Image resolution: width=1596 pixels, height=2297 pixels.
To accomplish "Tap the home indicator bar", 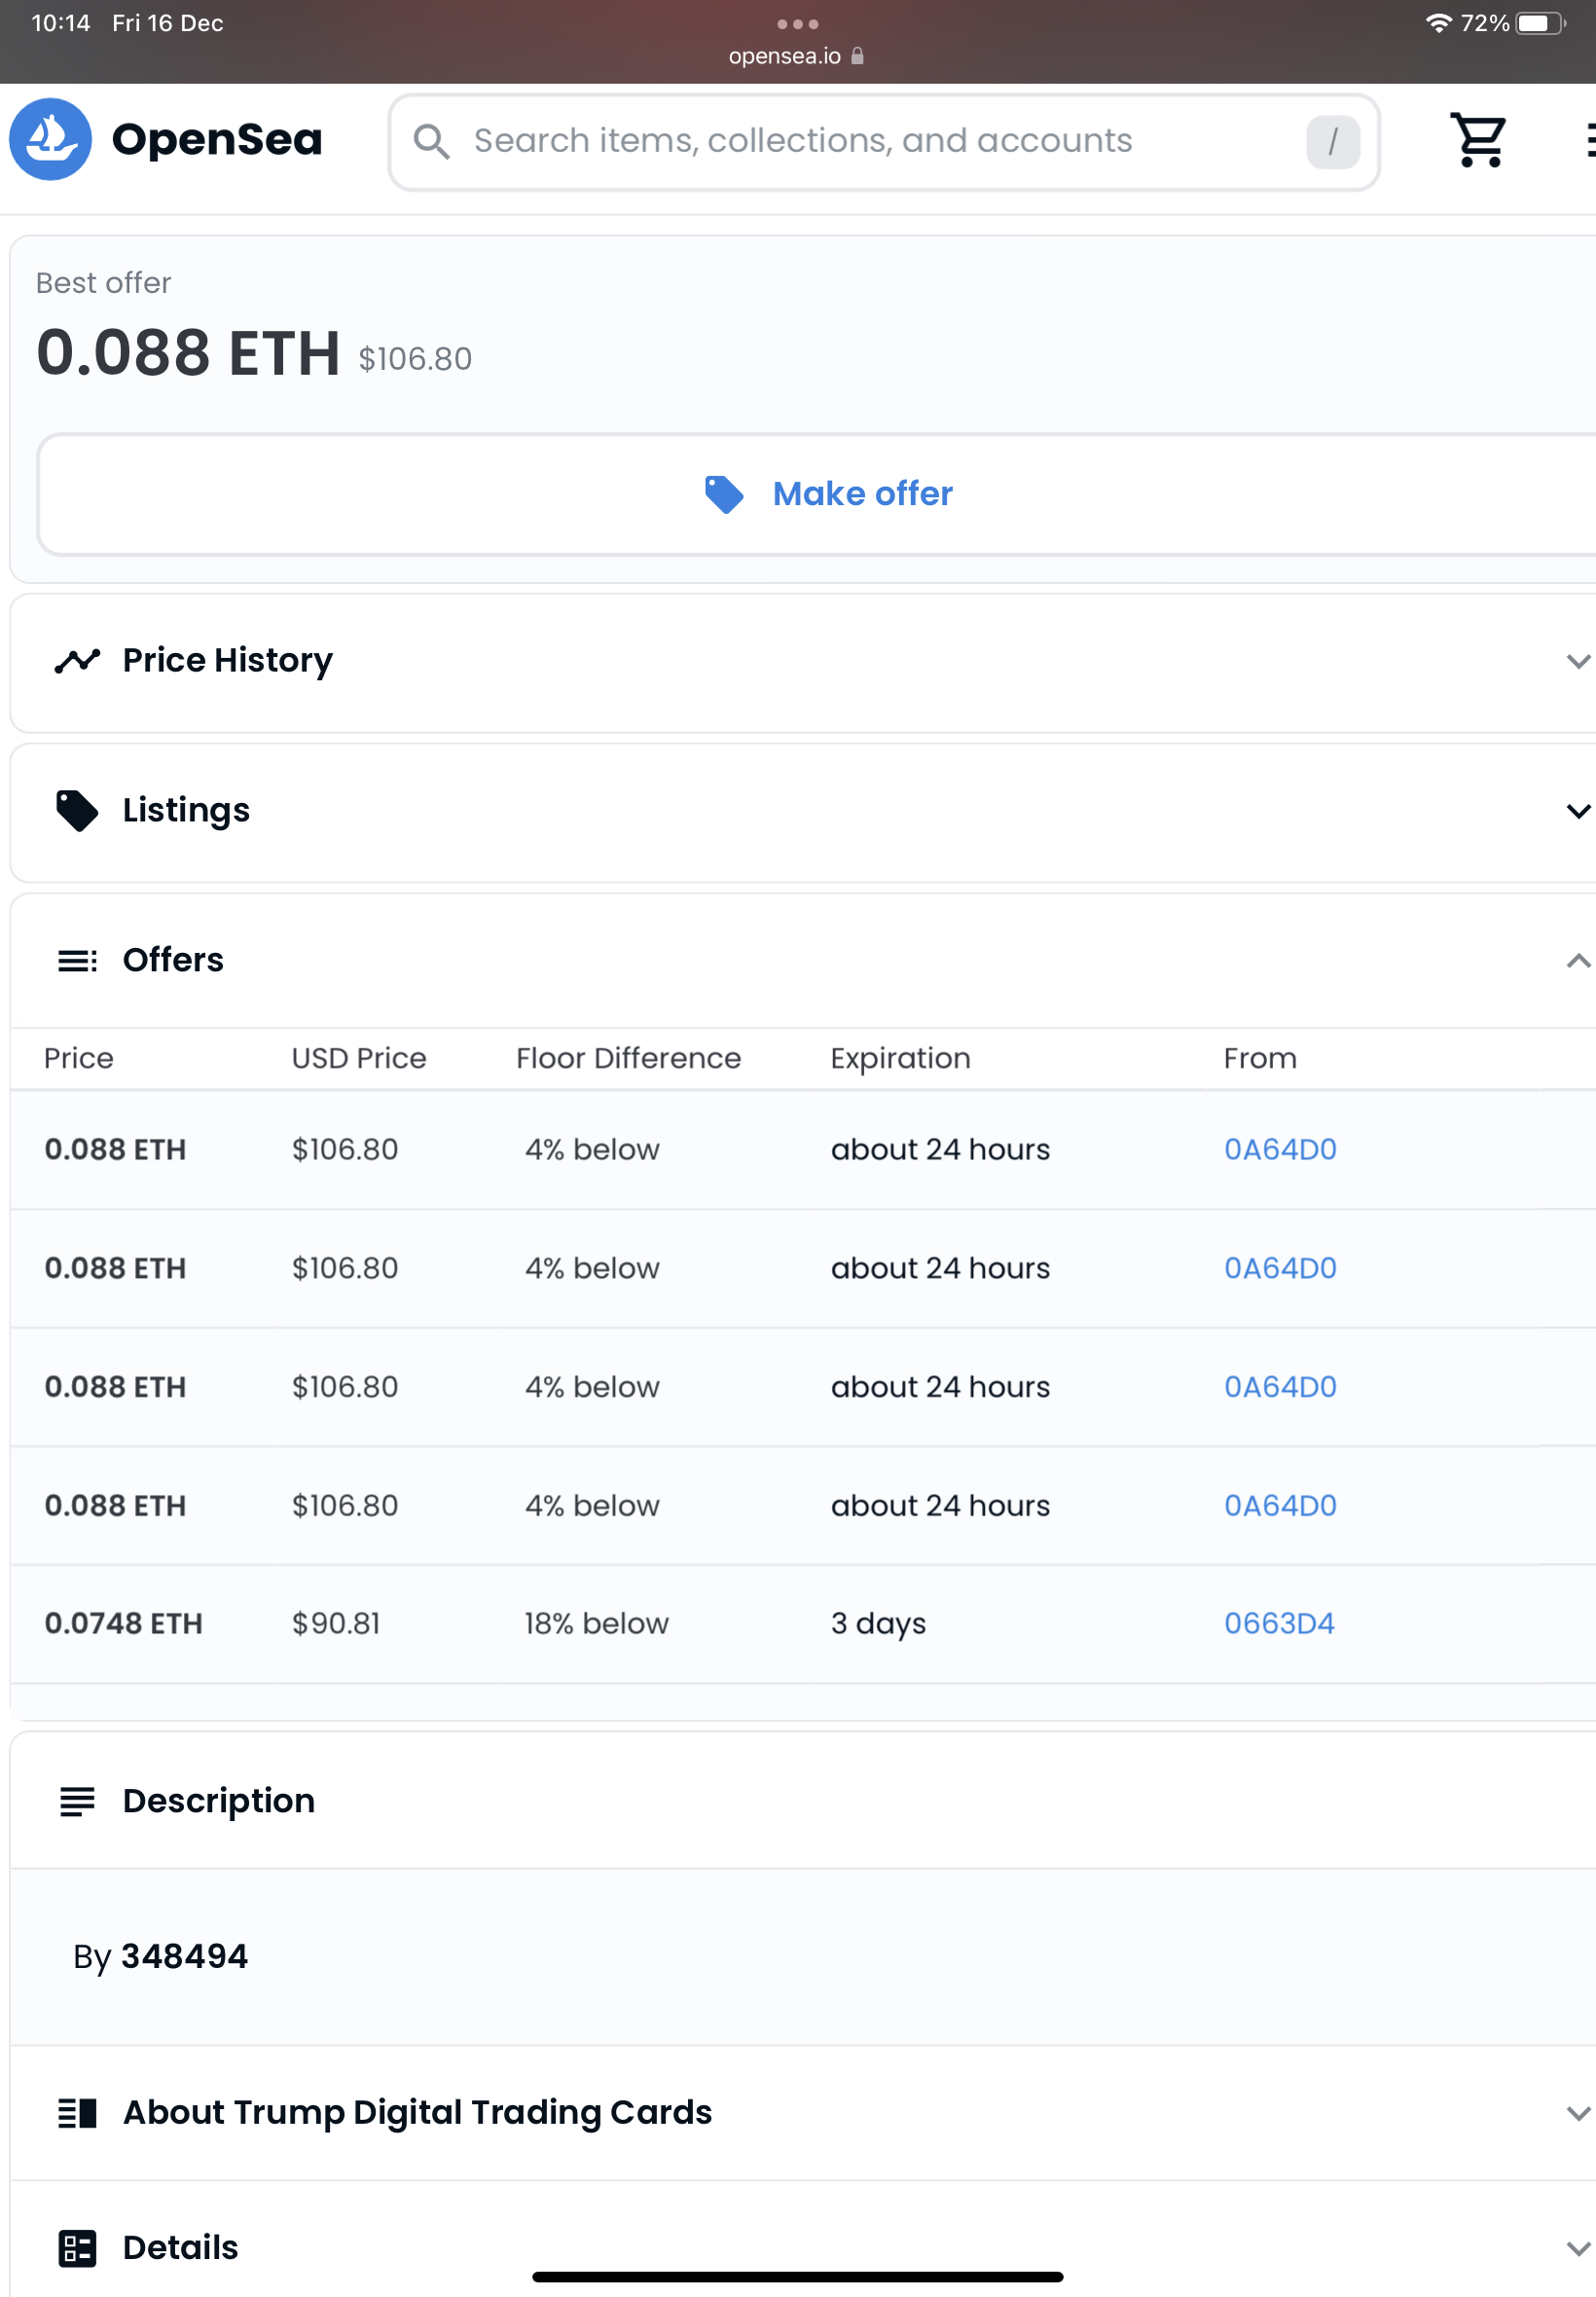I will click(797, 2277).
